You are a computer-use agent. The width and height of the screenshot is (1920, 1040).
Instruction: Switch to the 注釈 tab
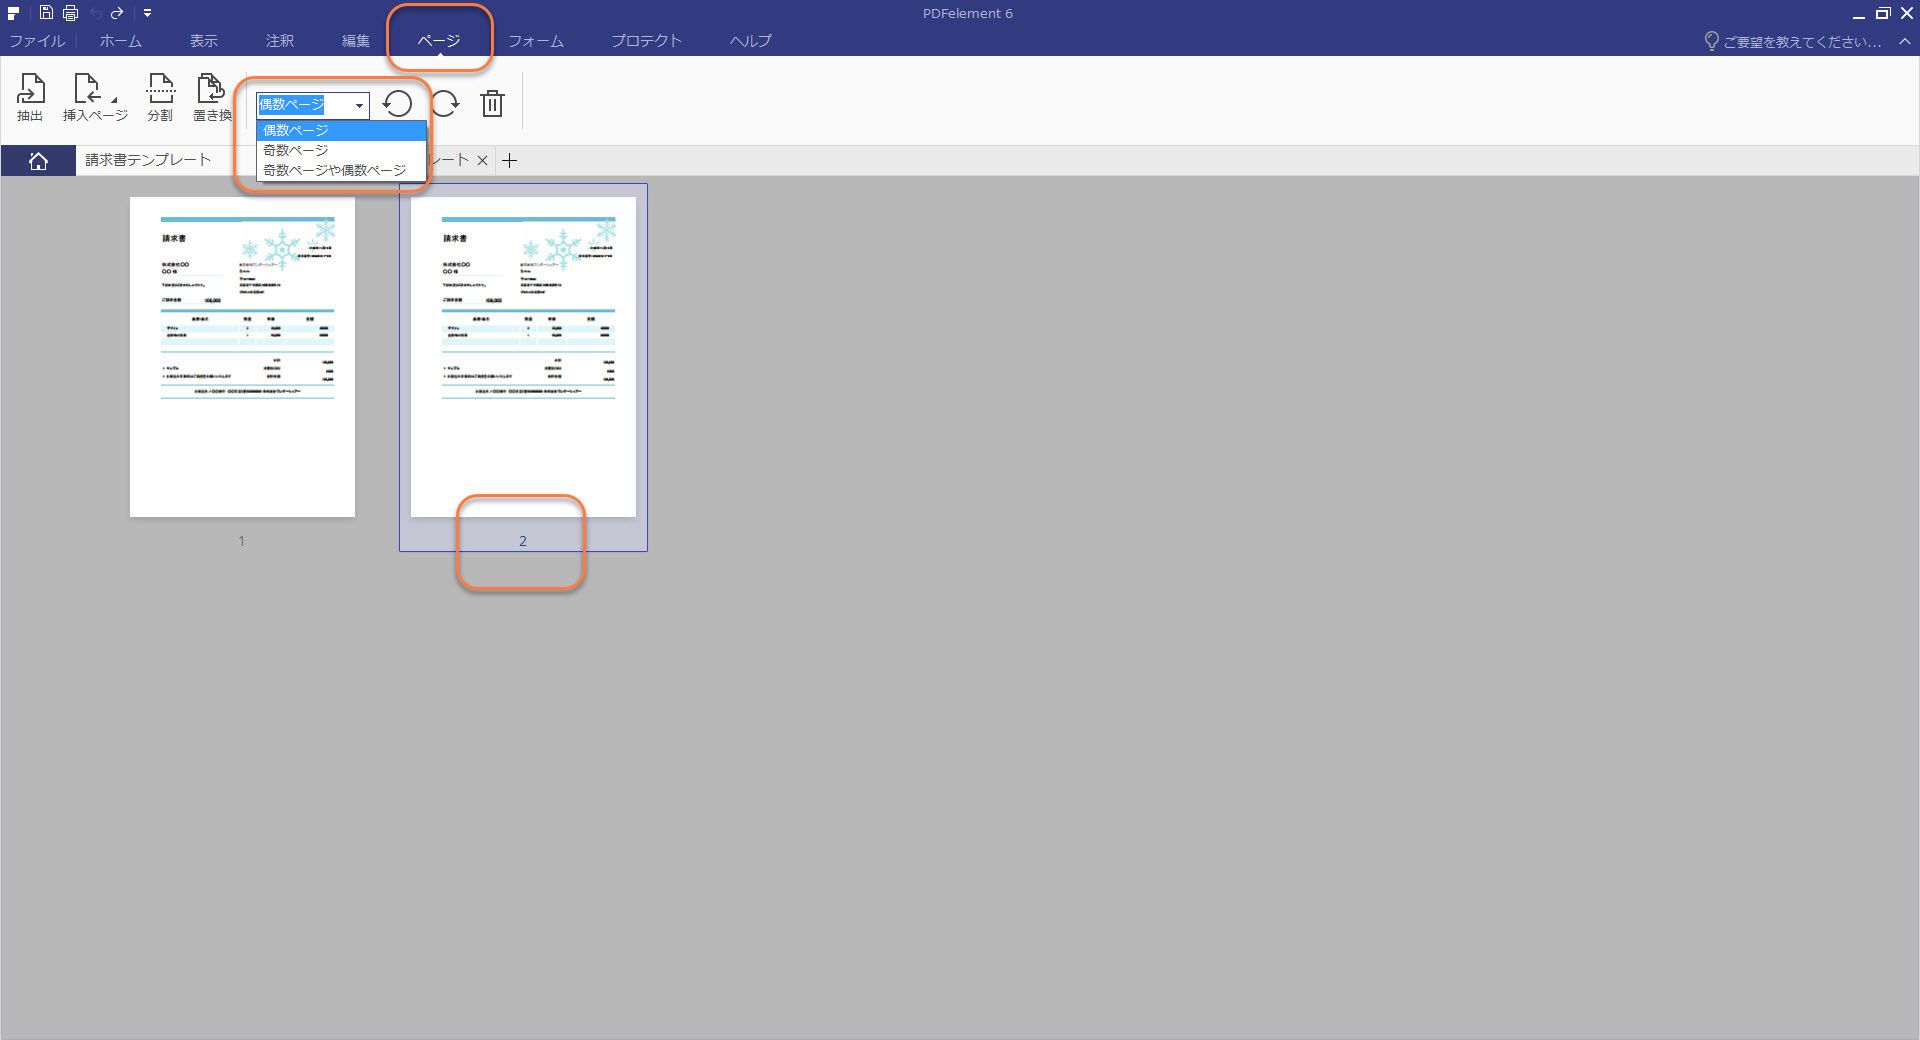coord(280,41)
